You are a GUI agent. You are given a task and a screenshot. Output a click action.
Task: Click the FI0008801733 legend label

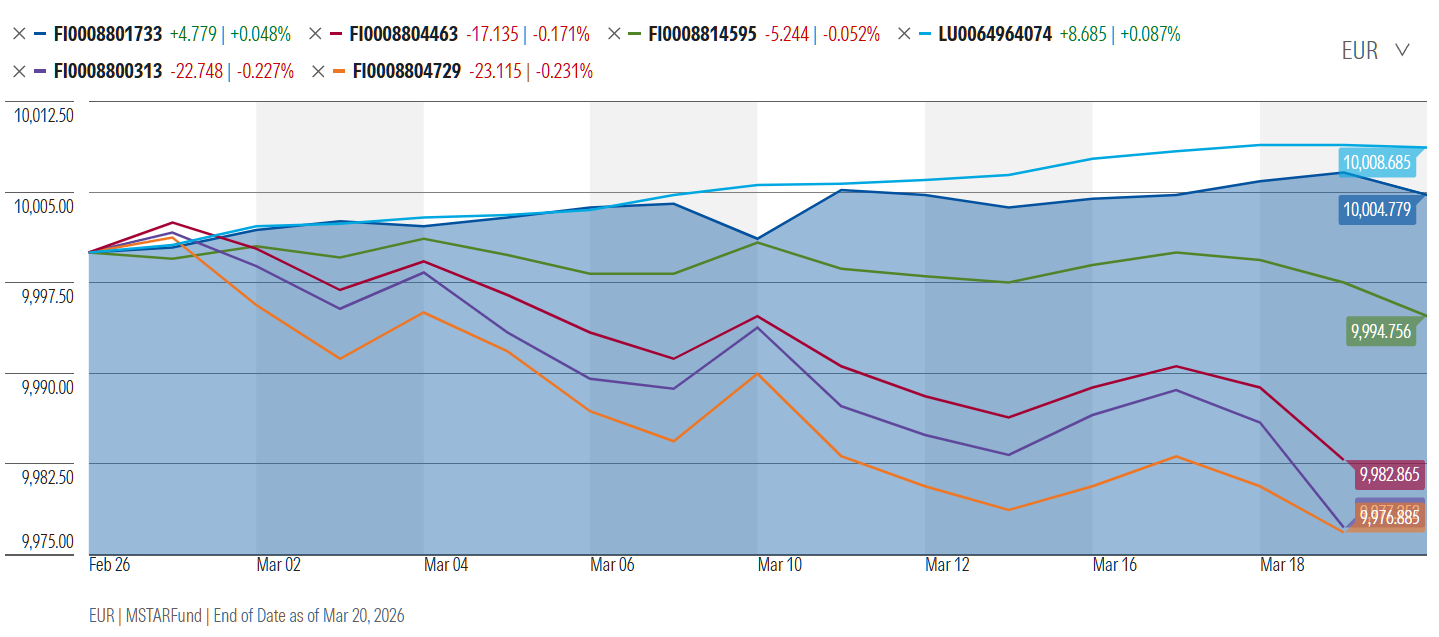(x=107, y=34)
